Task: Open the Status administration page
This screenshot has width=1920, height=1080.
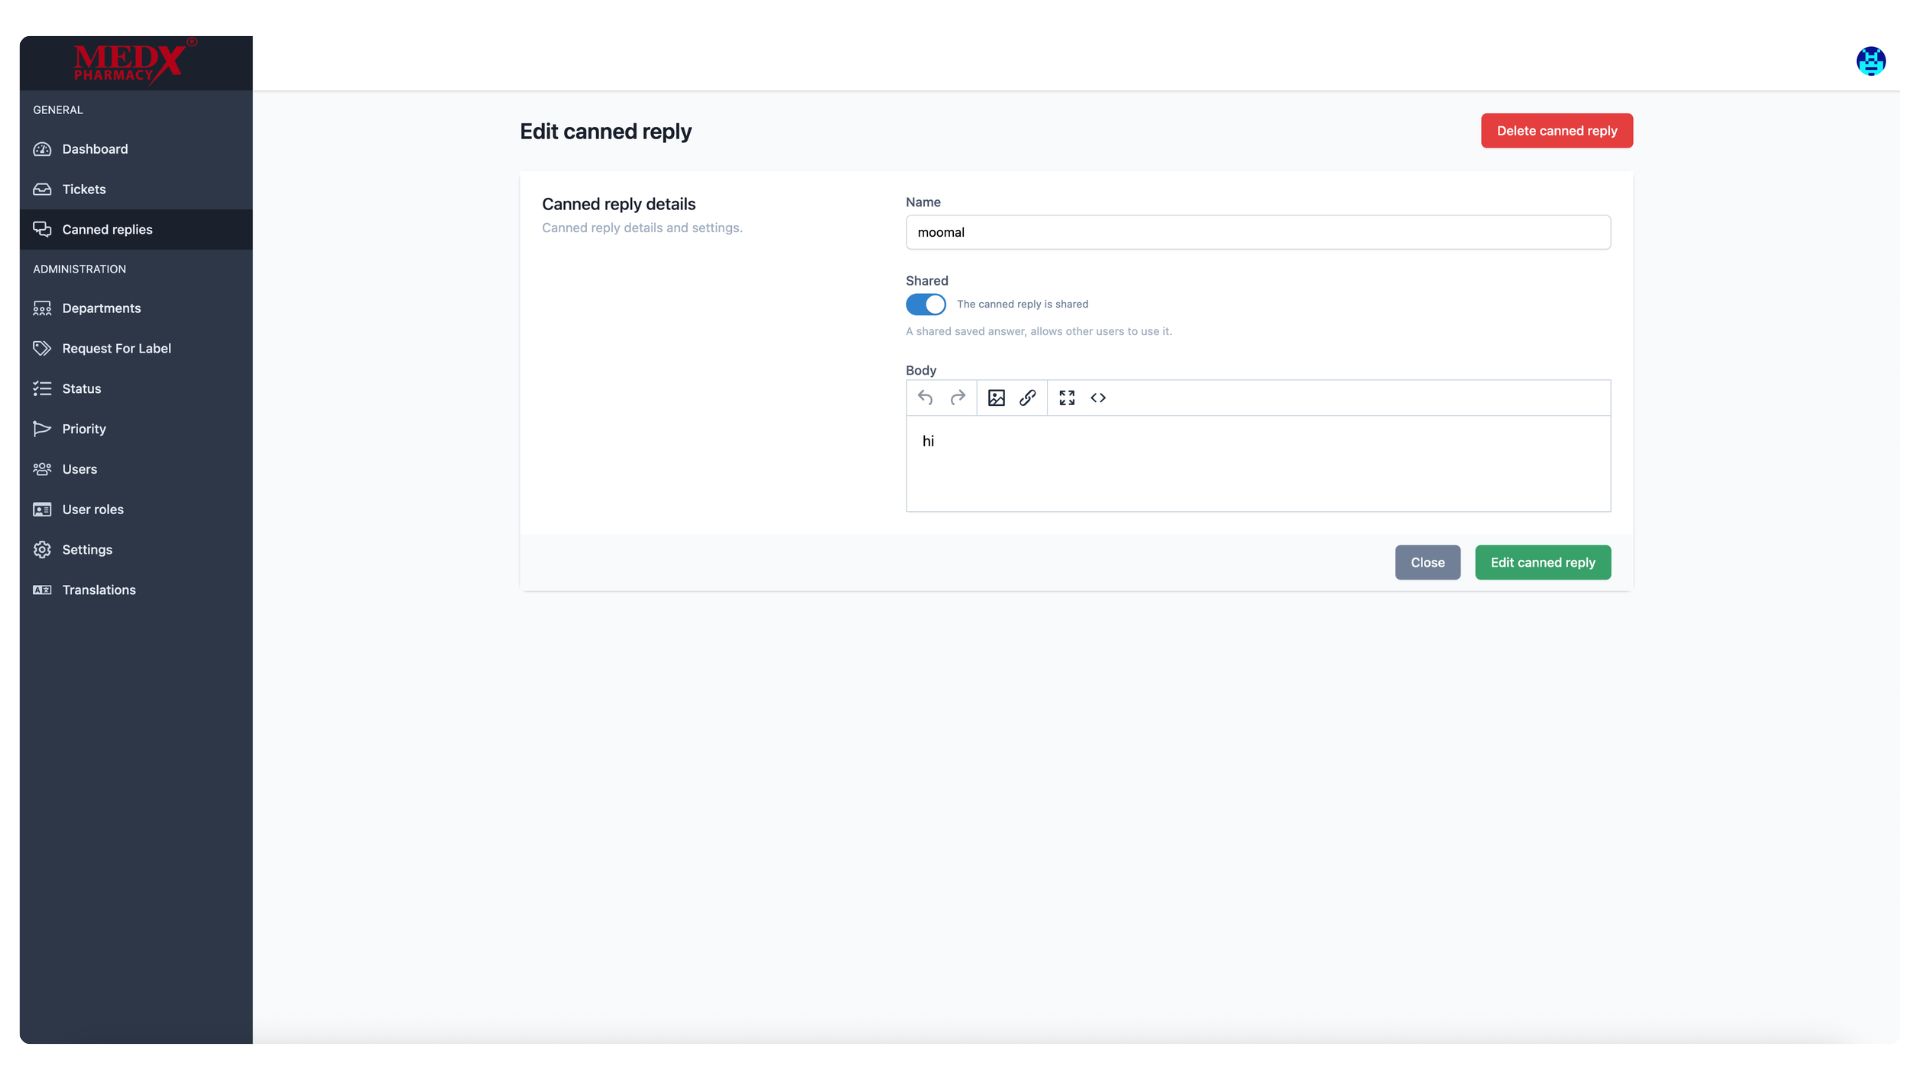Action: point(136,388)
